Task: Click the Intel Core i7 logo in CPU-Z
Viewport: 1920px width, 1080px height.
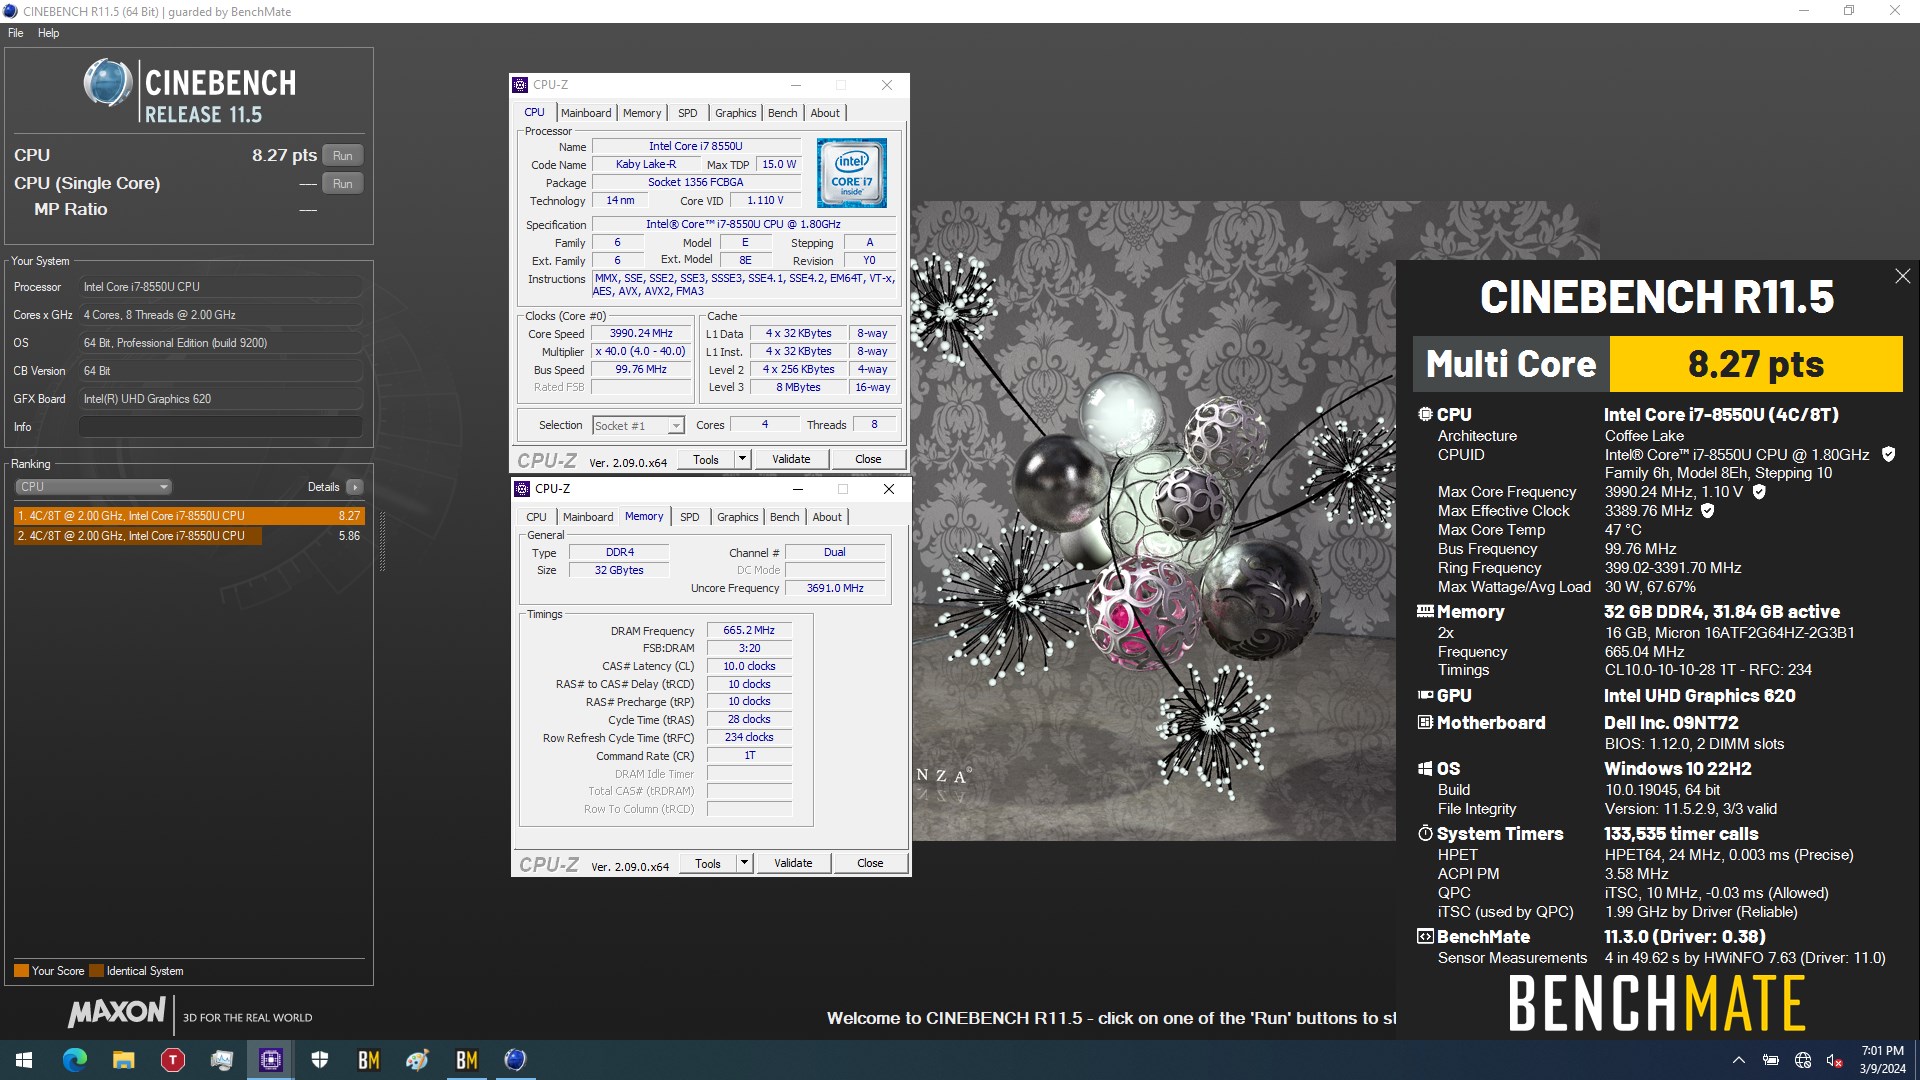Action: pyautogui.click(x=852, y=173)
